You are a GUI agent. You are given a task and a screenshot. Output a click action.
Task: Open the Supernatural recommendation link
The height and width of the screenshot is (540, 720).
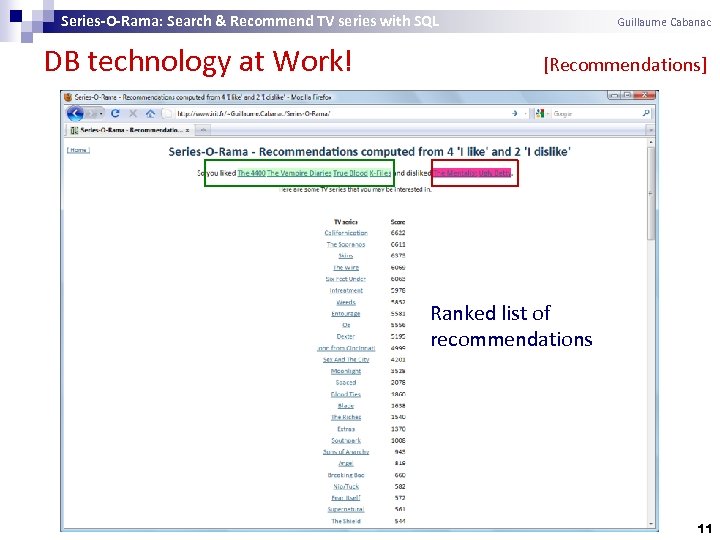[346, 510]
